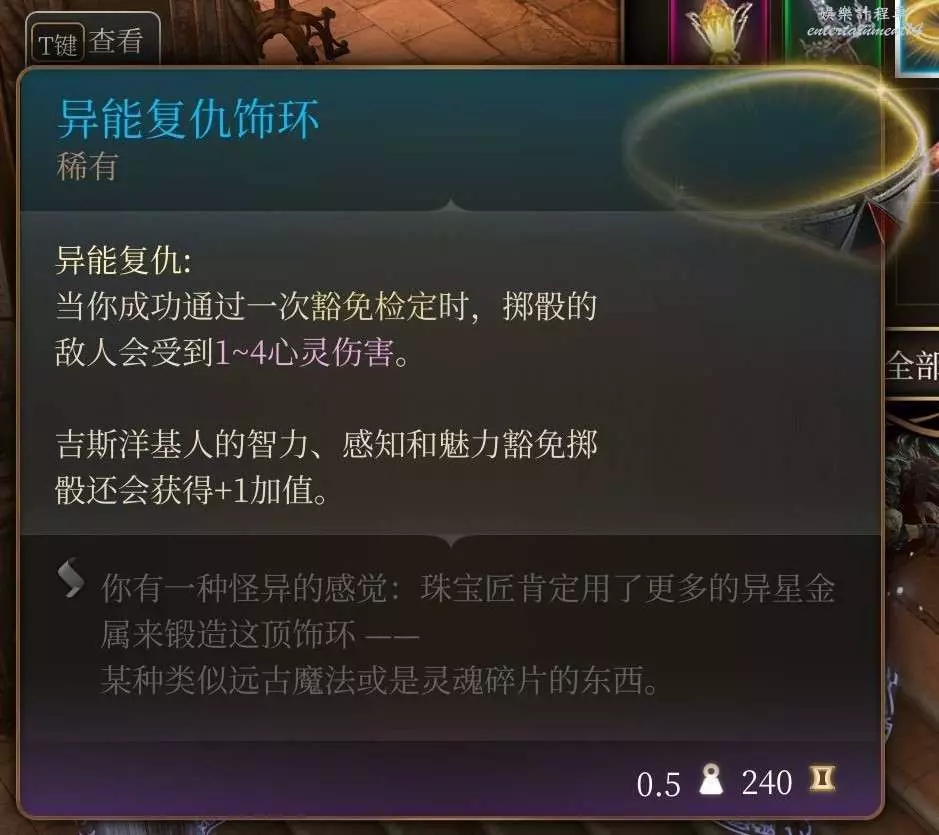Click the 查看 inspect button

116,42
